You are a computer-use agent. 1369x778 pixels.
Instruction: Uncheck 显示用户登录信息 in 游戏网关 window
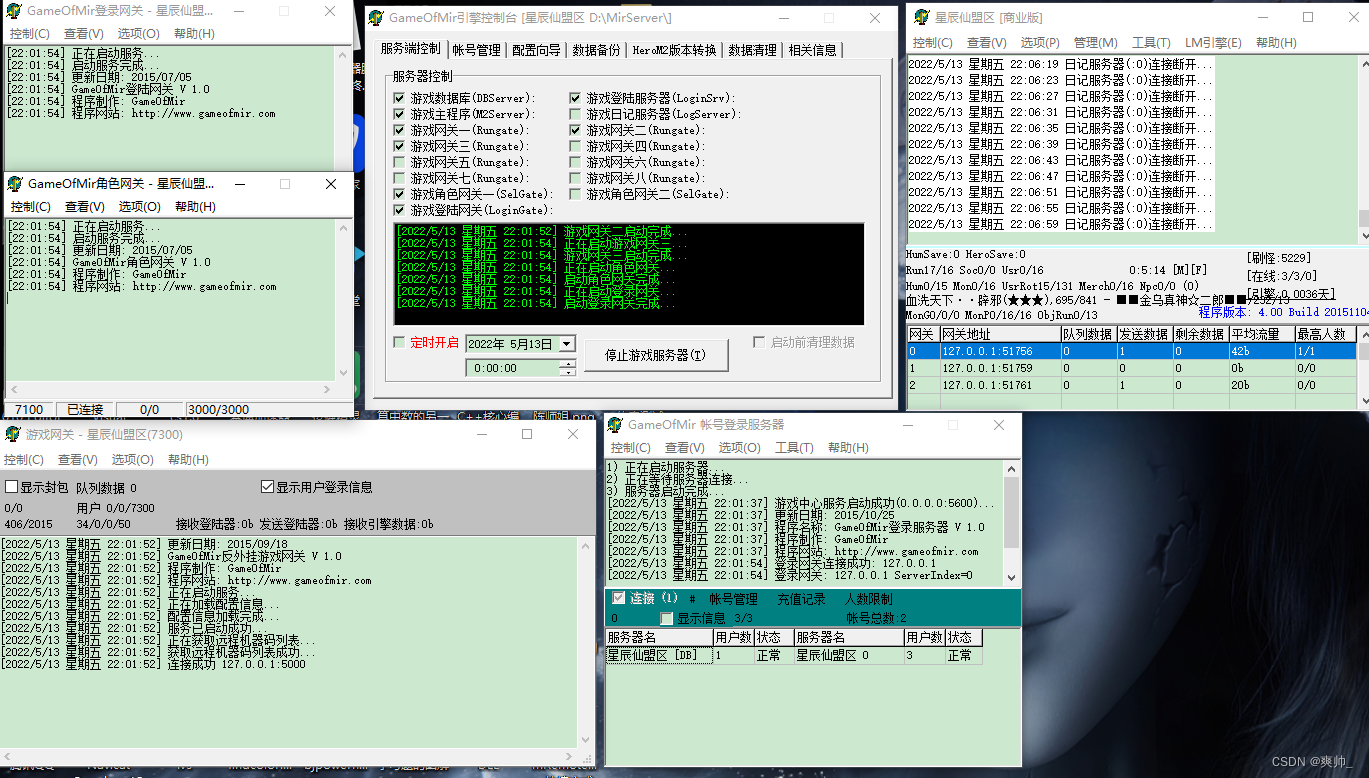(x=267, y=487)
